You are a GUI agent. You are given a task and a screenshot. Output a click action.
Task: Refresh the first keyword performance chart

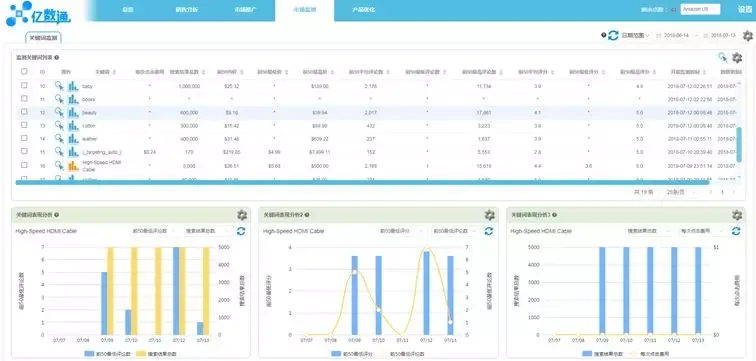click(241, 231)
